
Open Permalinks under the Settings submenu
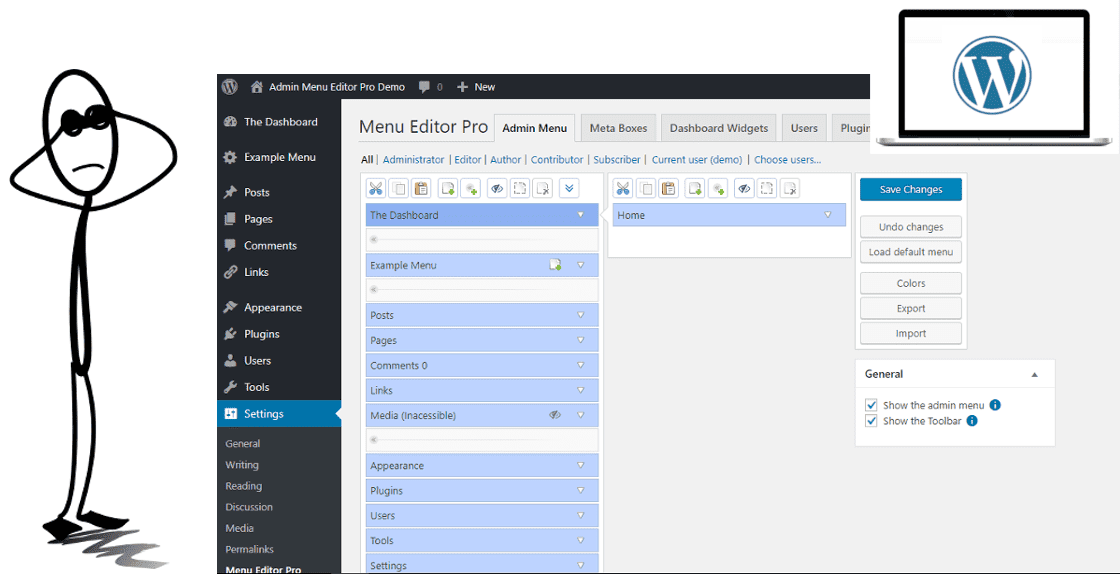pyautogui.click(x=249, y=549)
